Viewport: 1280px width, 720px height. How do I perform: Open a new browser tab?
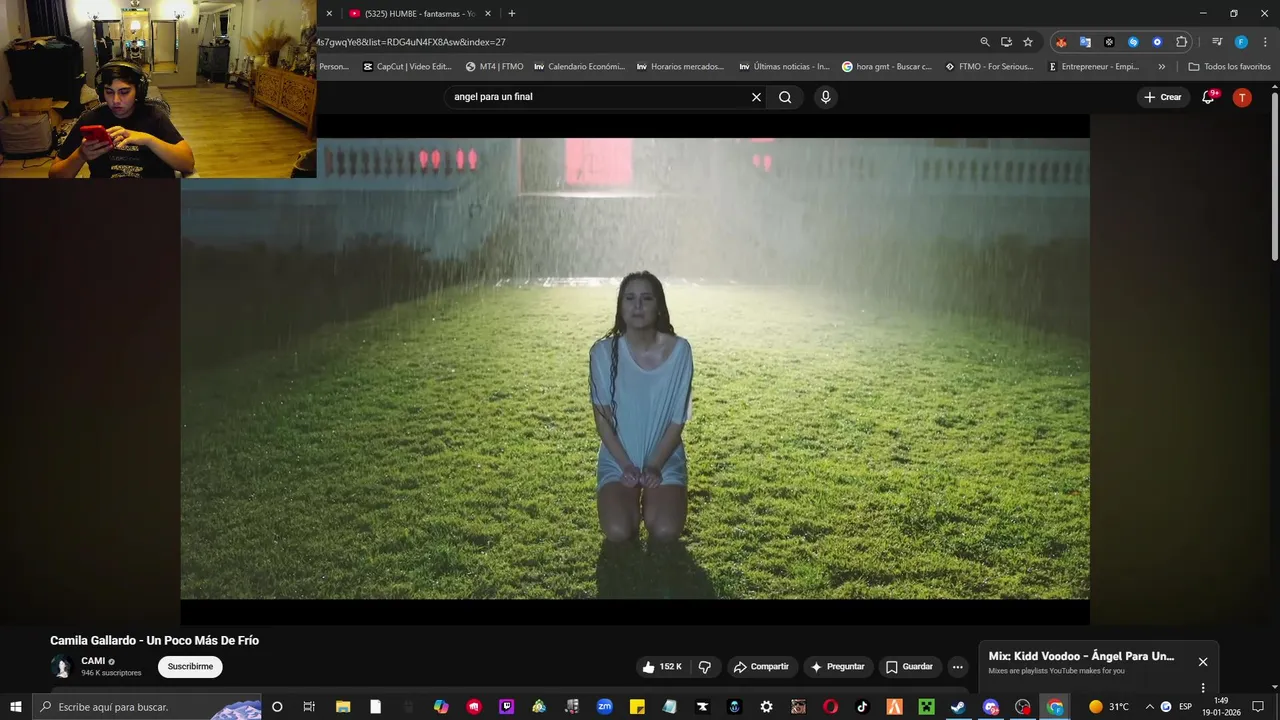click(512, 13)
